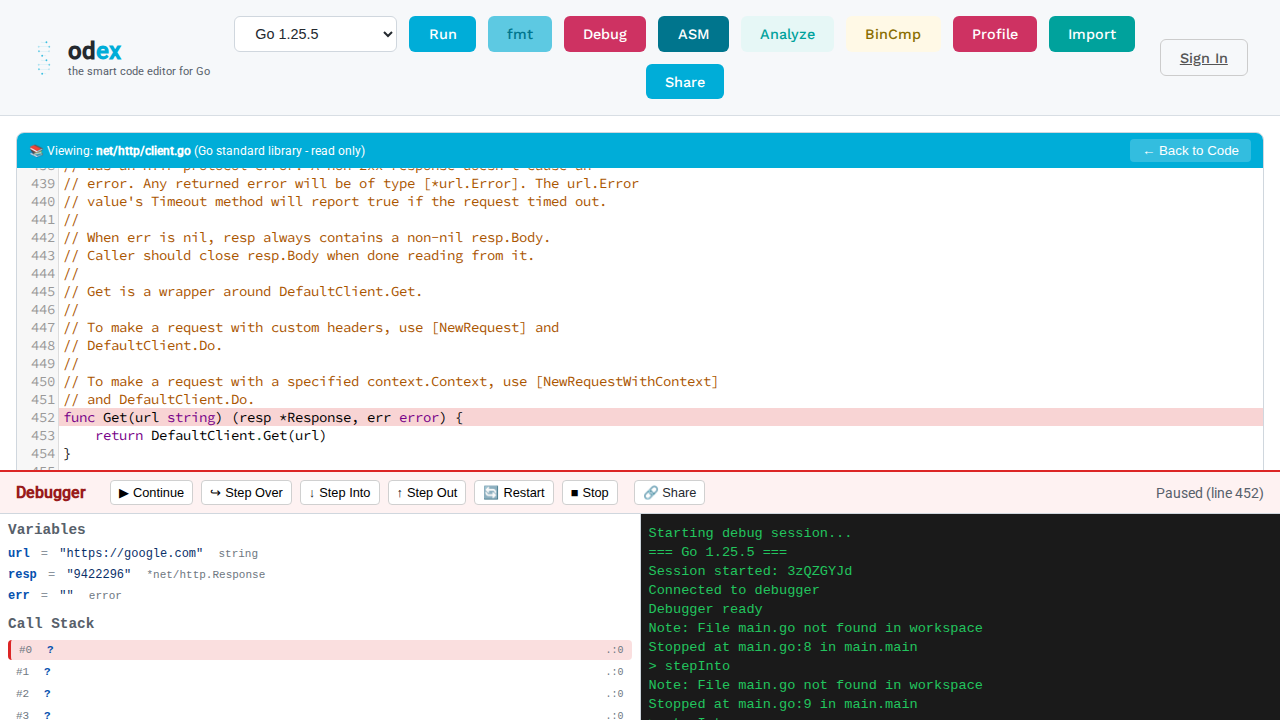This screenshot has height=720, width=1280.
Task: Step Out of the current frame
Action: coord(426,492)
